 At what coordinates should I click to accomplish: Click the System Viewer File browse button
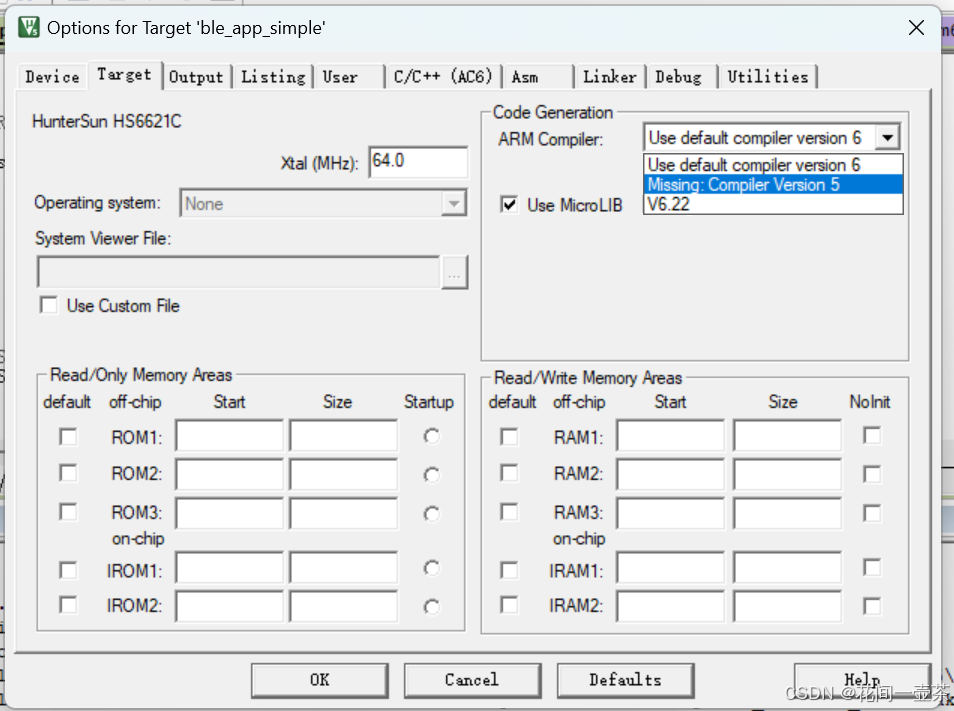point(454,272)
